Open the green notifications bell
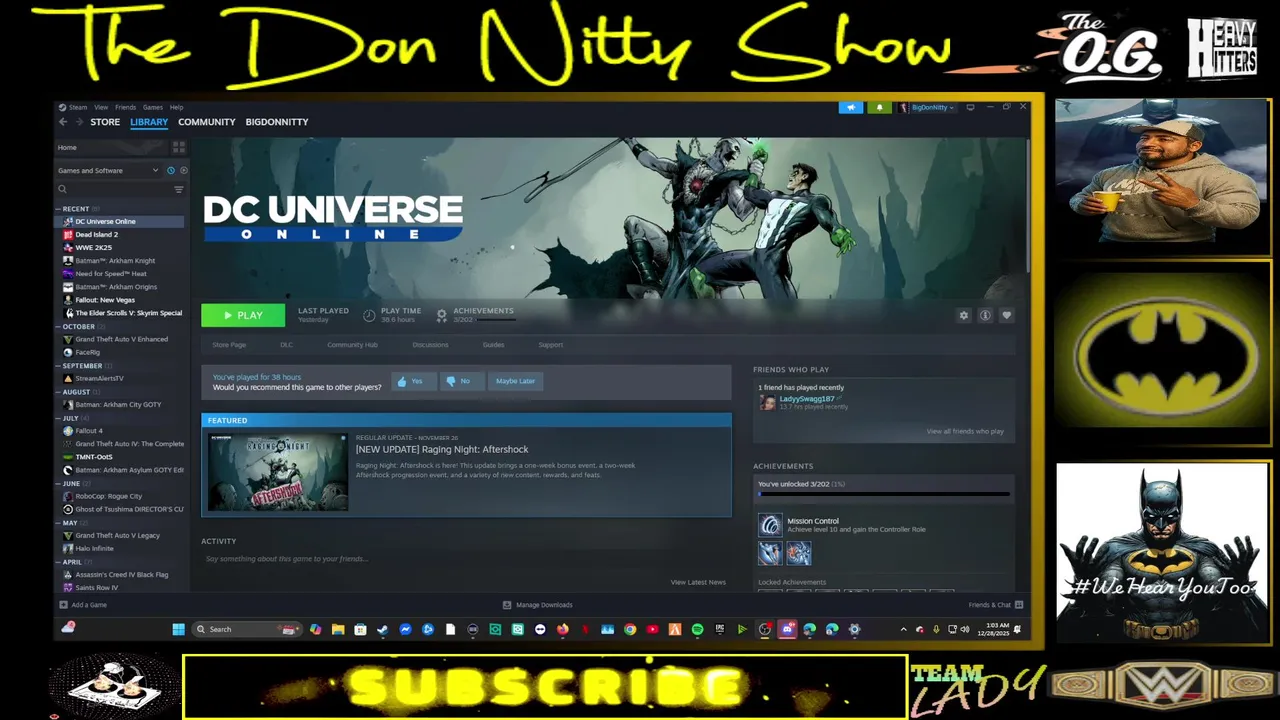The image size is (1280, 720). (x=880, y=107)
